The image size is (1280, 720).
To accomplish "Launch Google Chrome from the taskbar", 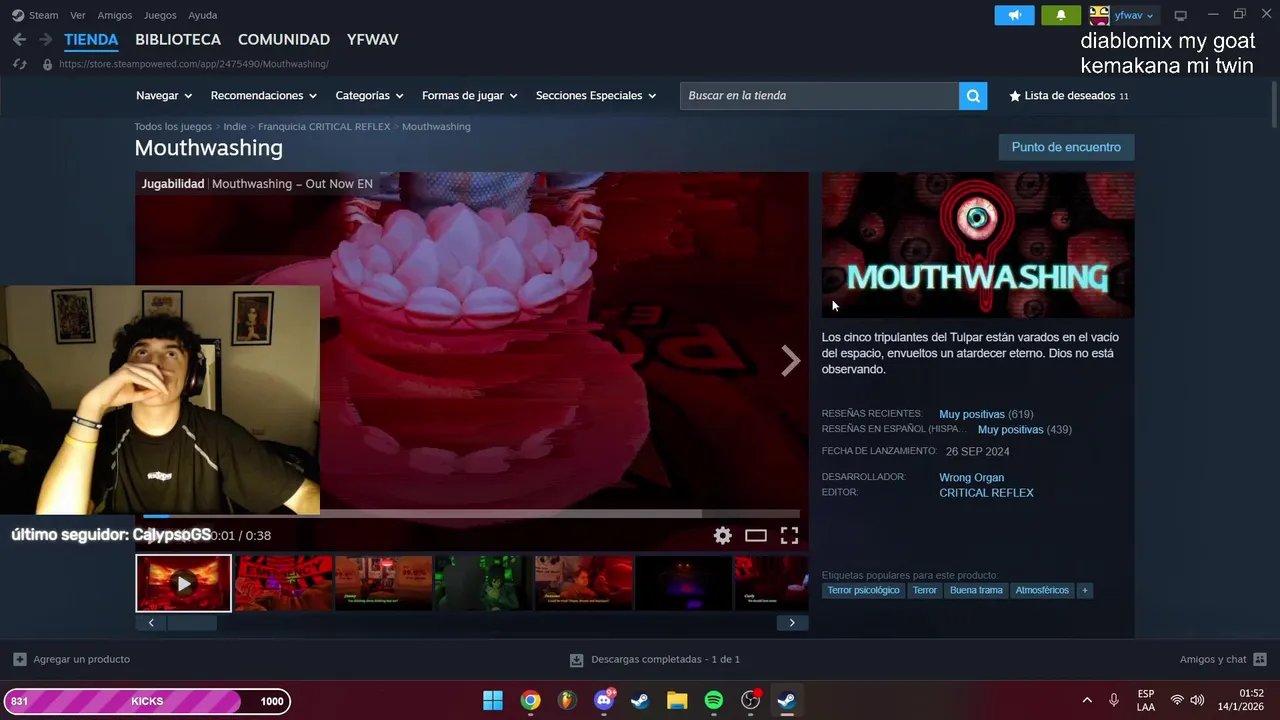I will point(530,700).
